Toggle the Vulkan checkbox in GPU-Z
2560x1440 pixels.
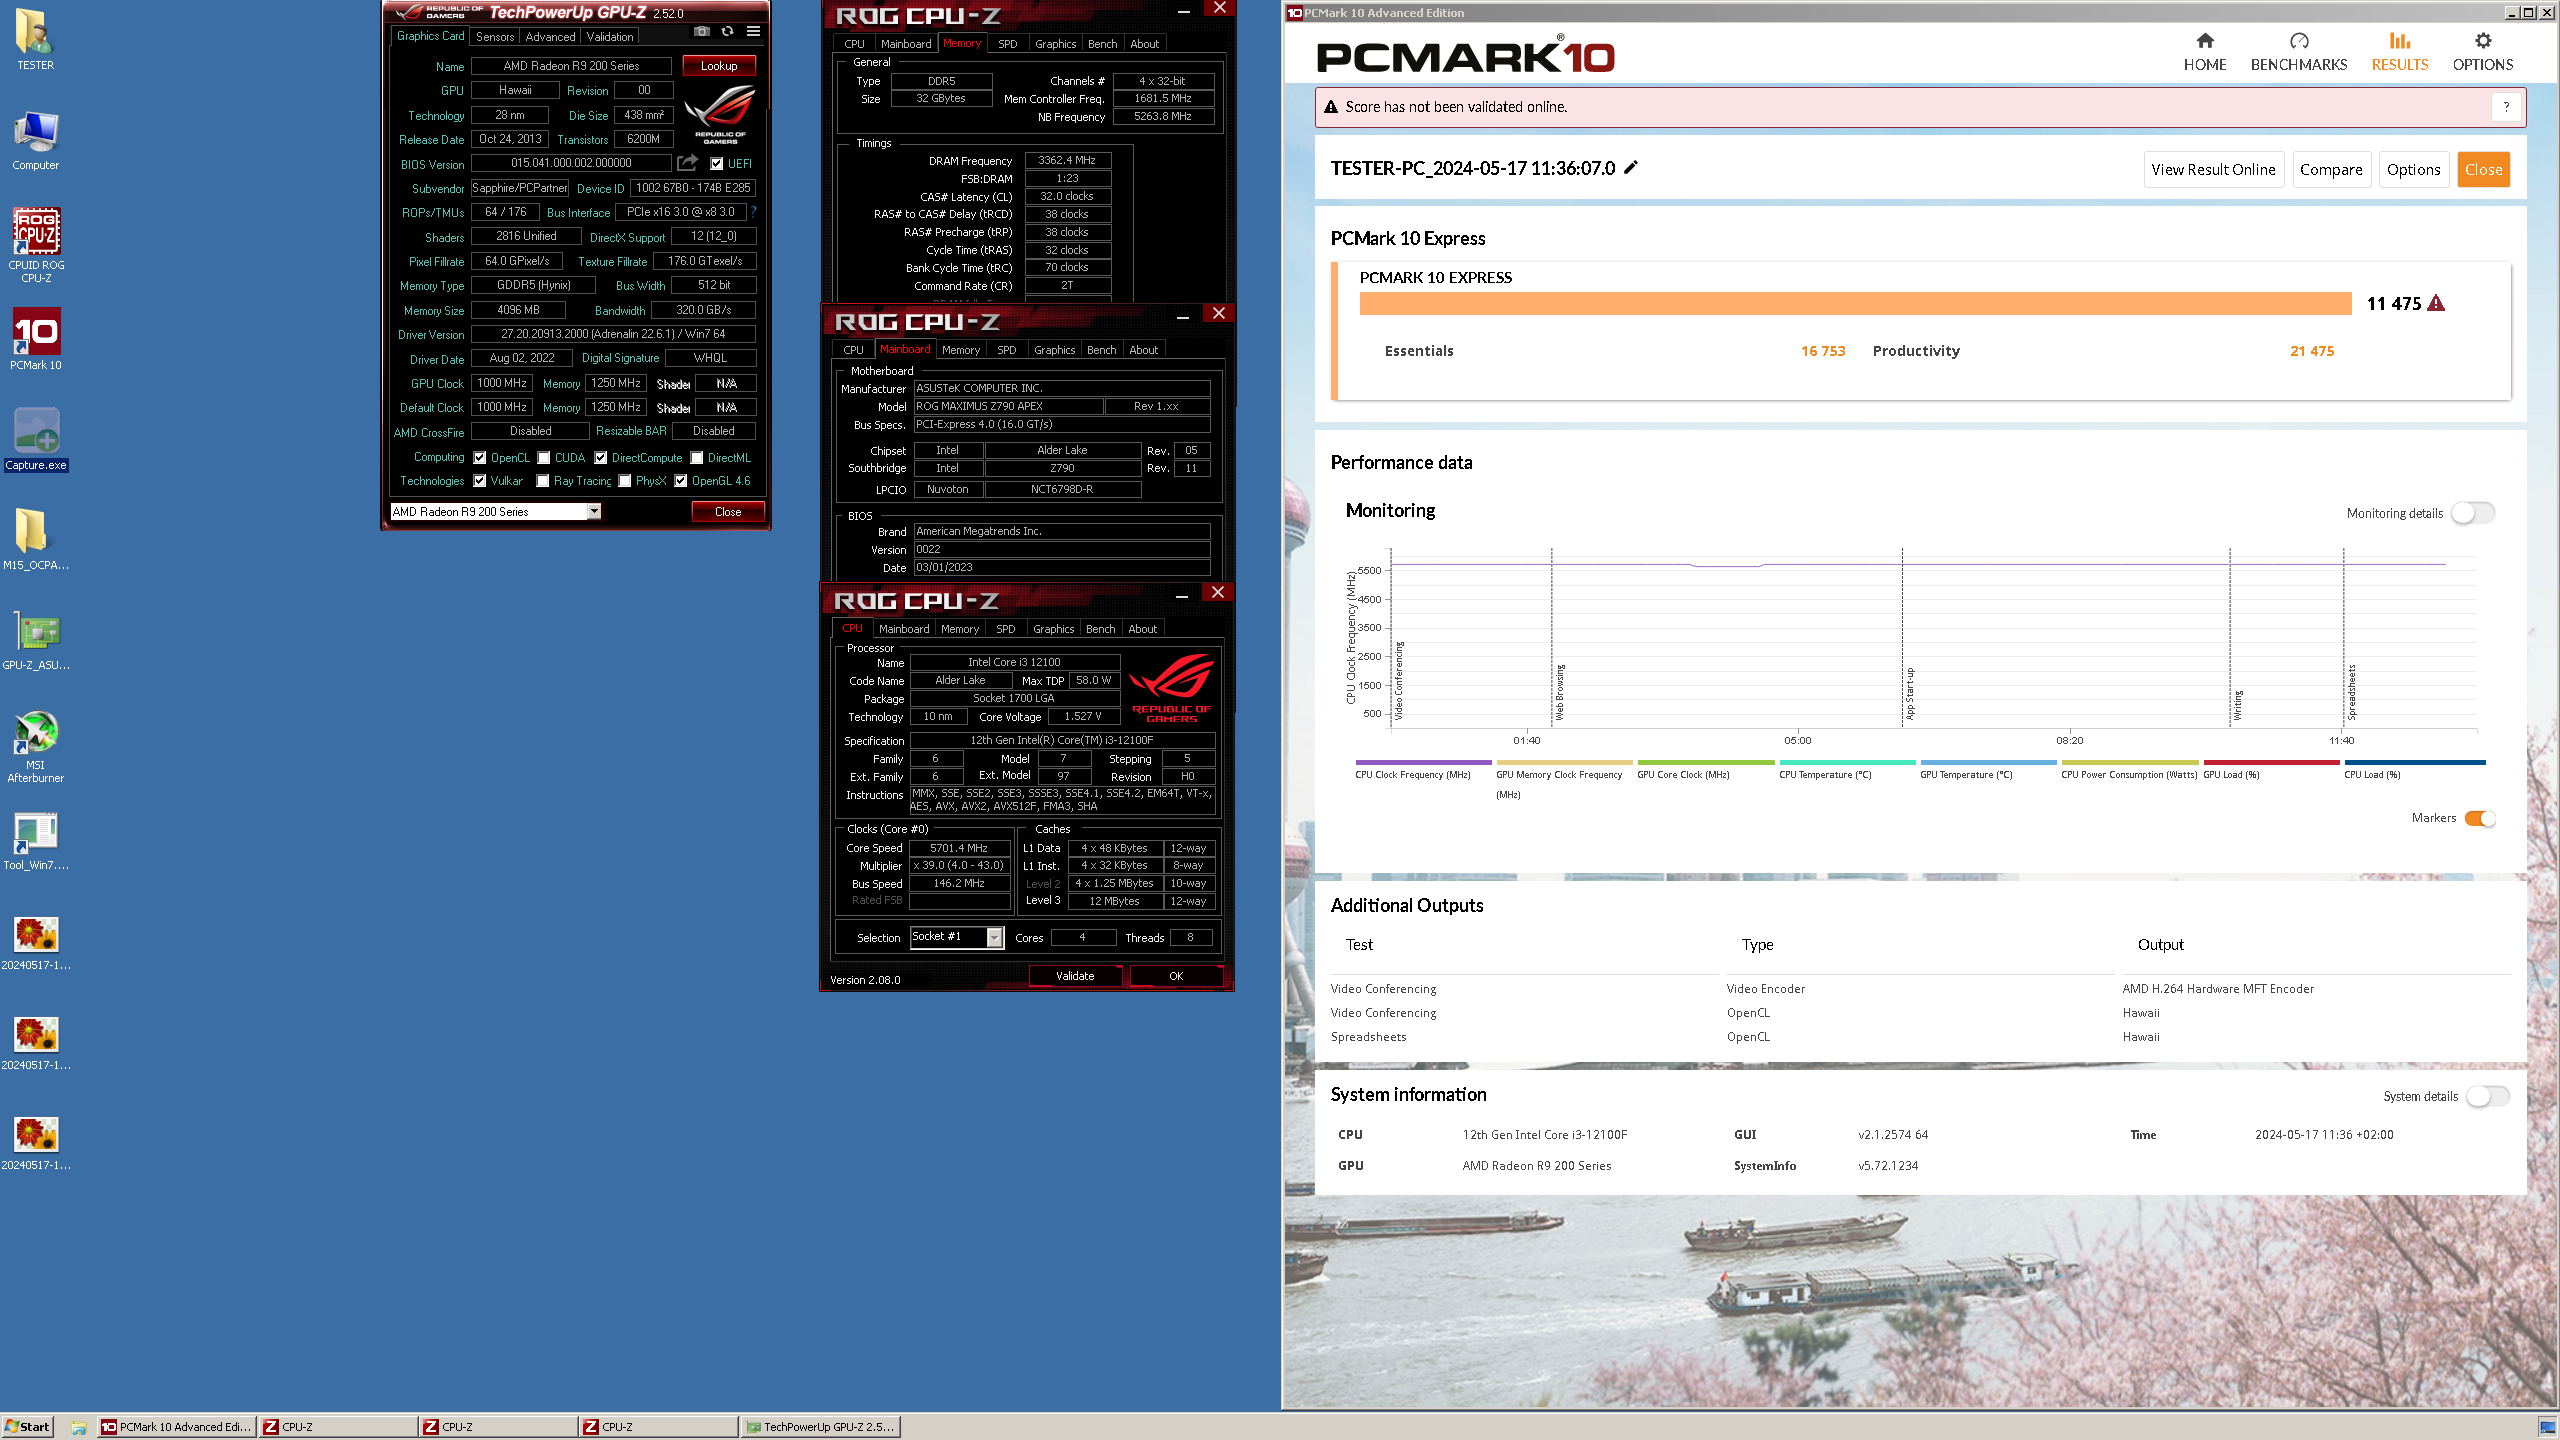click(480, 481)
